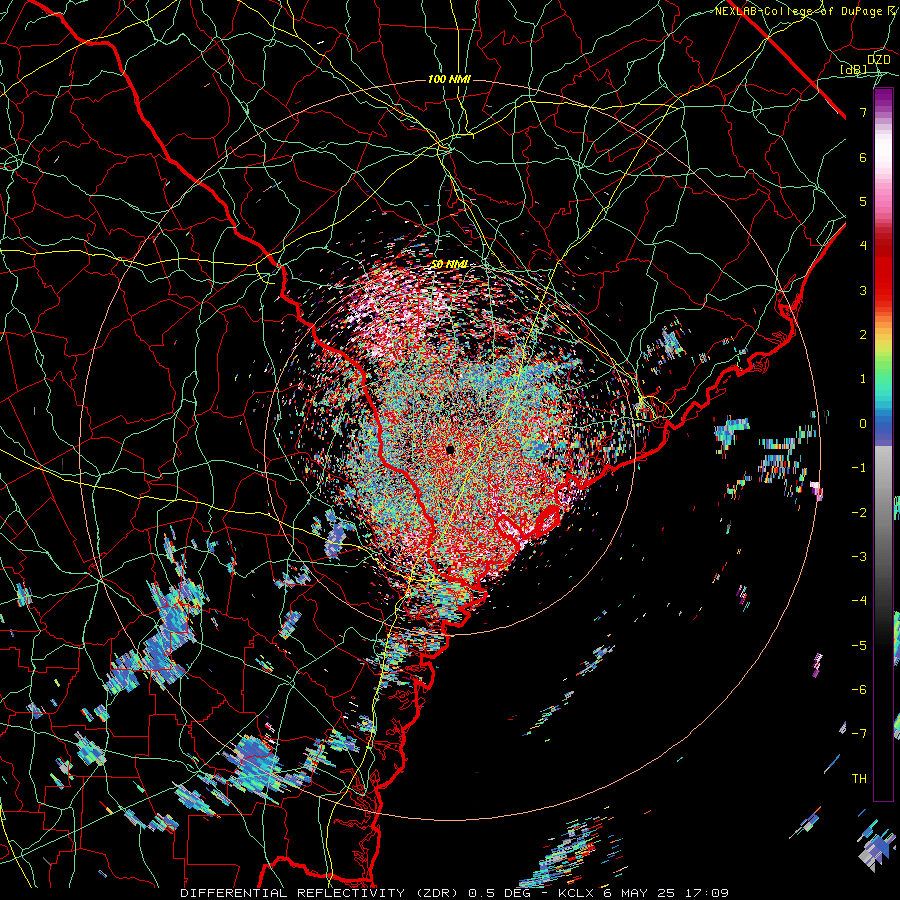Click the -5 value on the color scale
Viewport: 900px width, 900px height.
click(x=859, y=645)
